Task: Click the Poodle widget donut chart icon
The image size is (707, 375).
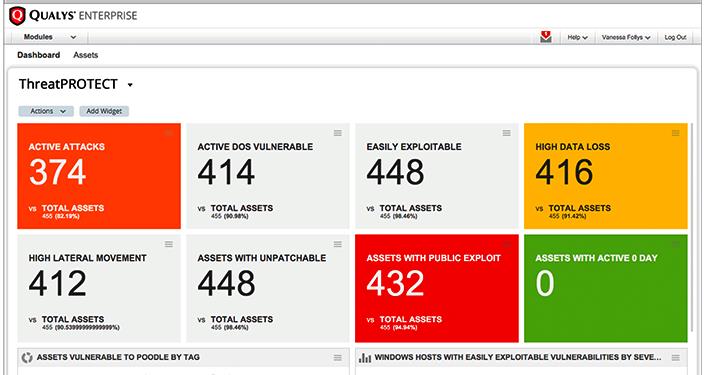Action: pos(27,358)
